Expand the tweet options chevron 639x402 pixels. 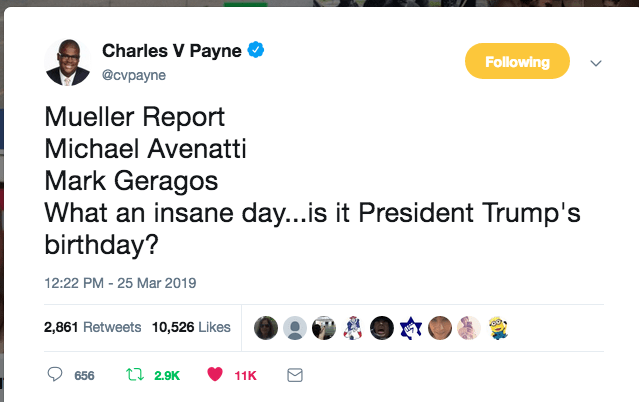tap(596, 63)
